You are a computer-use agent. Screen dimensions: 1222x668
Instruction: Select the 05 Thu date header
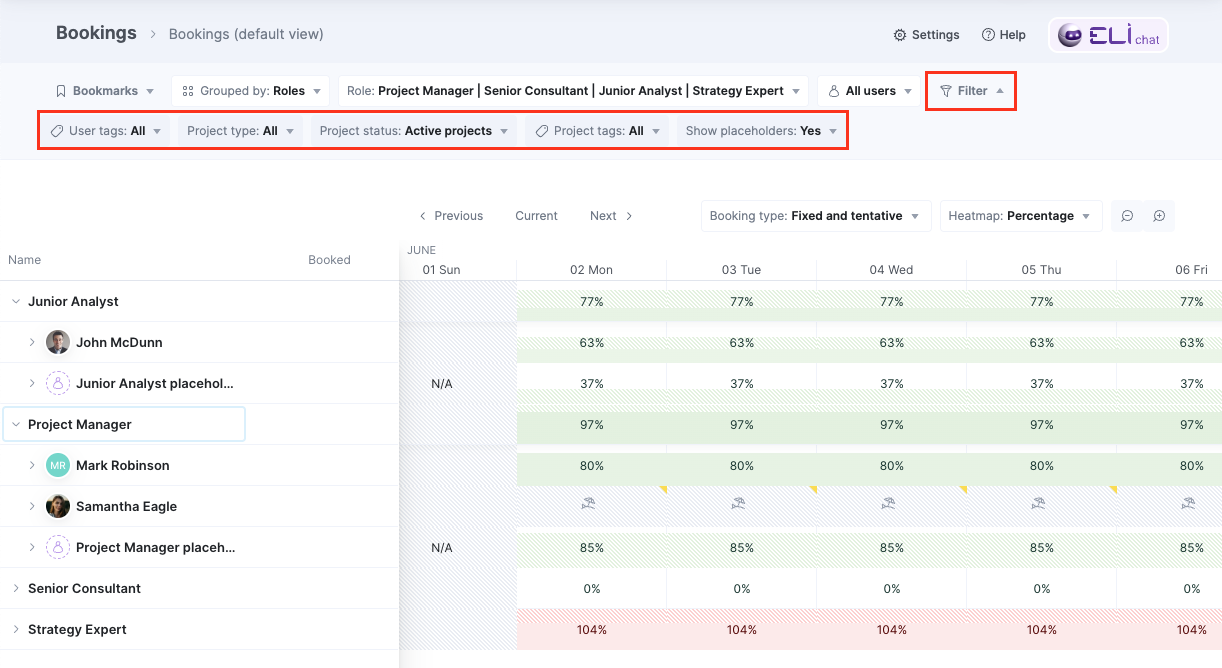(1041, 270)
